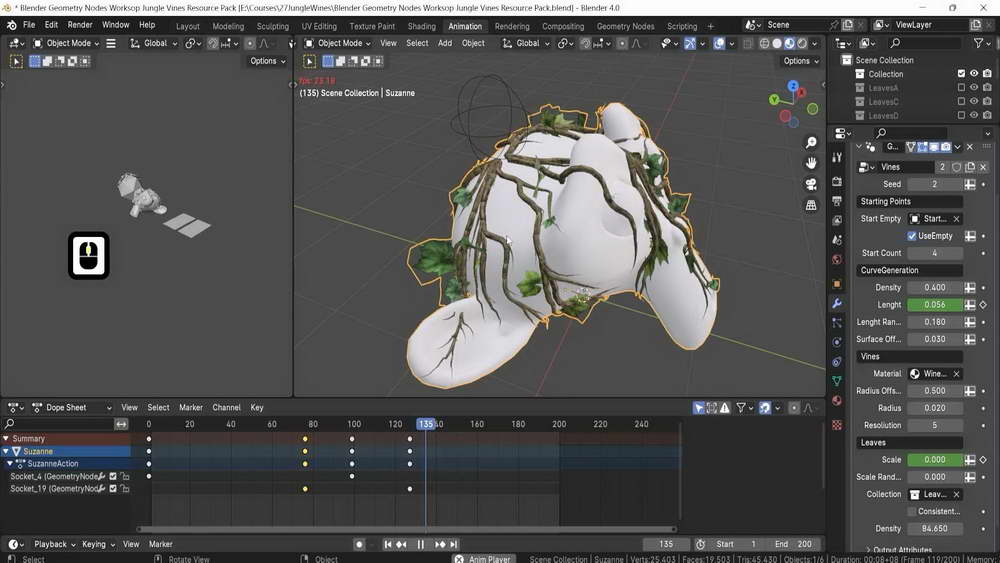Open the Particles properties tab icon
Viewport: 1000px width, 563px height.
(x=837, y=323)
